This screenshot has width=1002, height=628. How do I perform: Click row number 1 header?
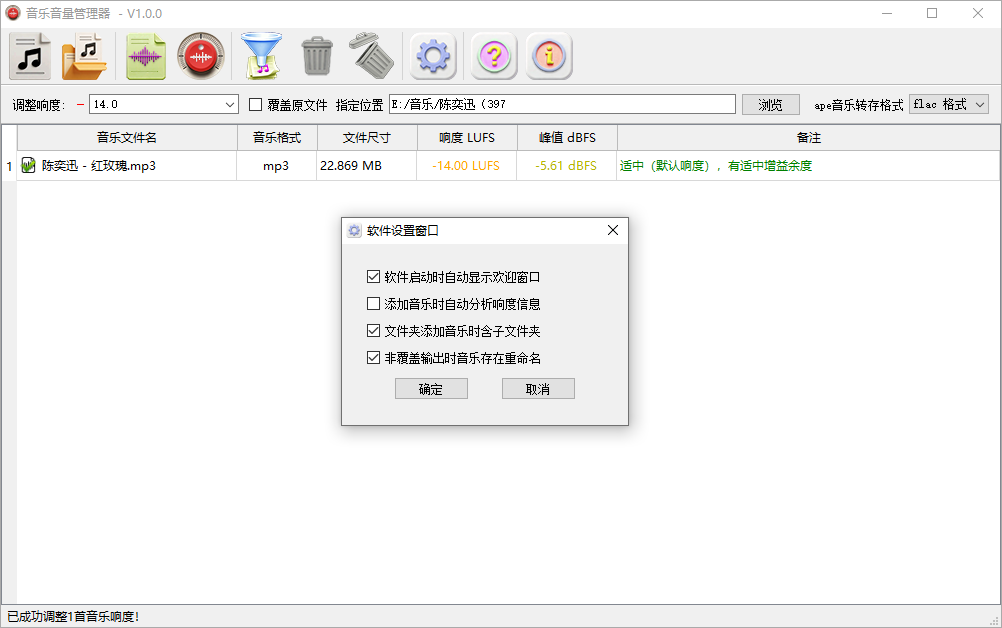click(x=9, y=166)
